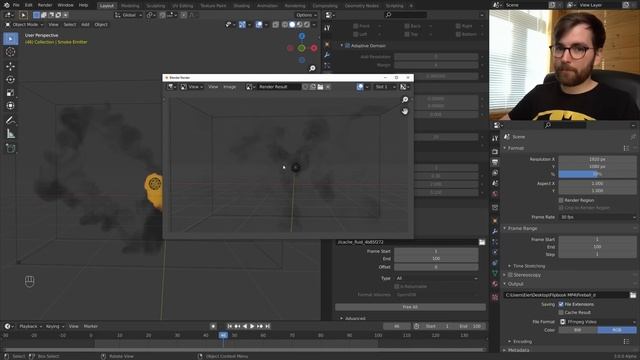Jump to the timeline end frame
This screenshot has width=640, height=360.
(x=268, y=326)
